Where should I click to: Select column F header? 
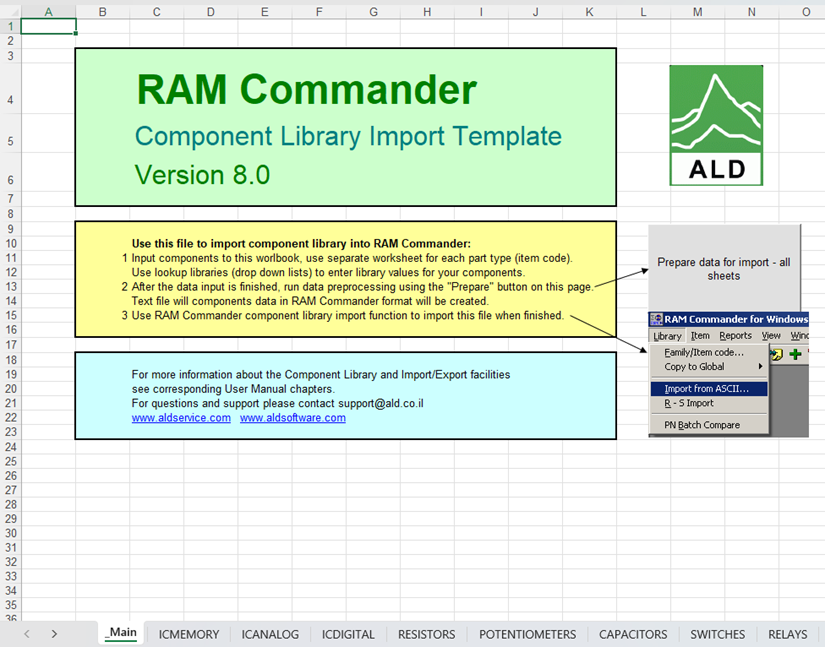click(x=318, y=11)
